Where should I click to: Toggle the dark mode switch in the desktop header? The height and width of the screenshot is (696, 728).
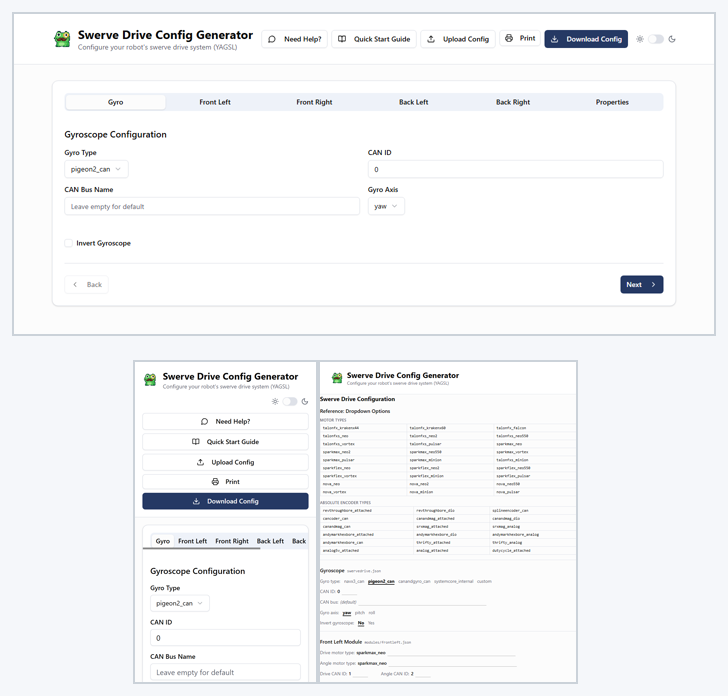(656, 39)
